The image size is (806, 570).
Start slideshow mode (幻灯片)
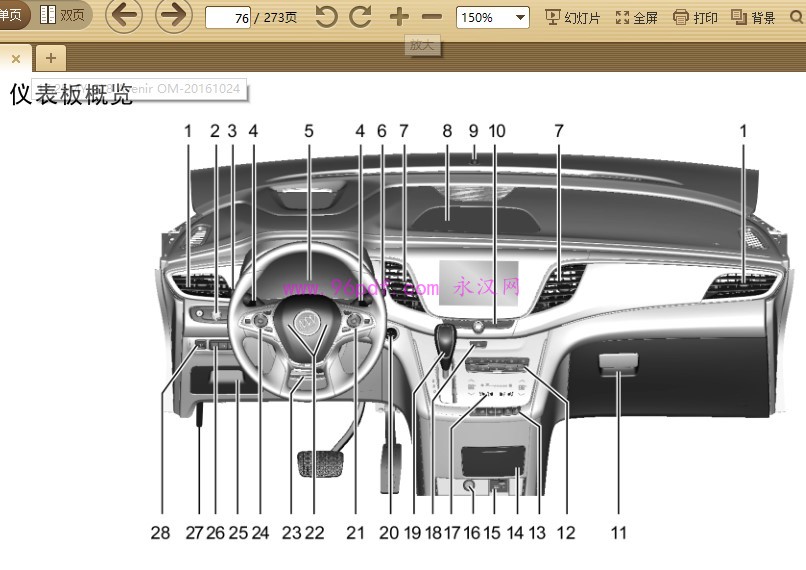coord(573,17)
